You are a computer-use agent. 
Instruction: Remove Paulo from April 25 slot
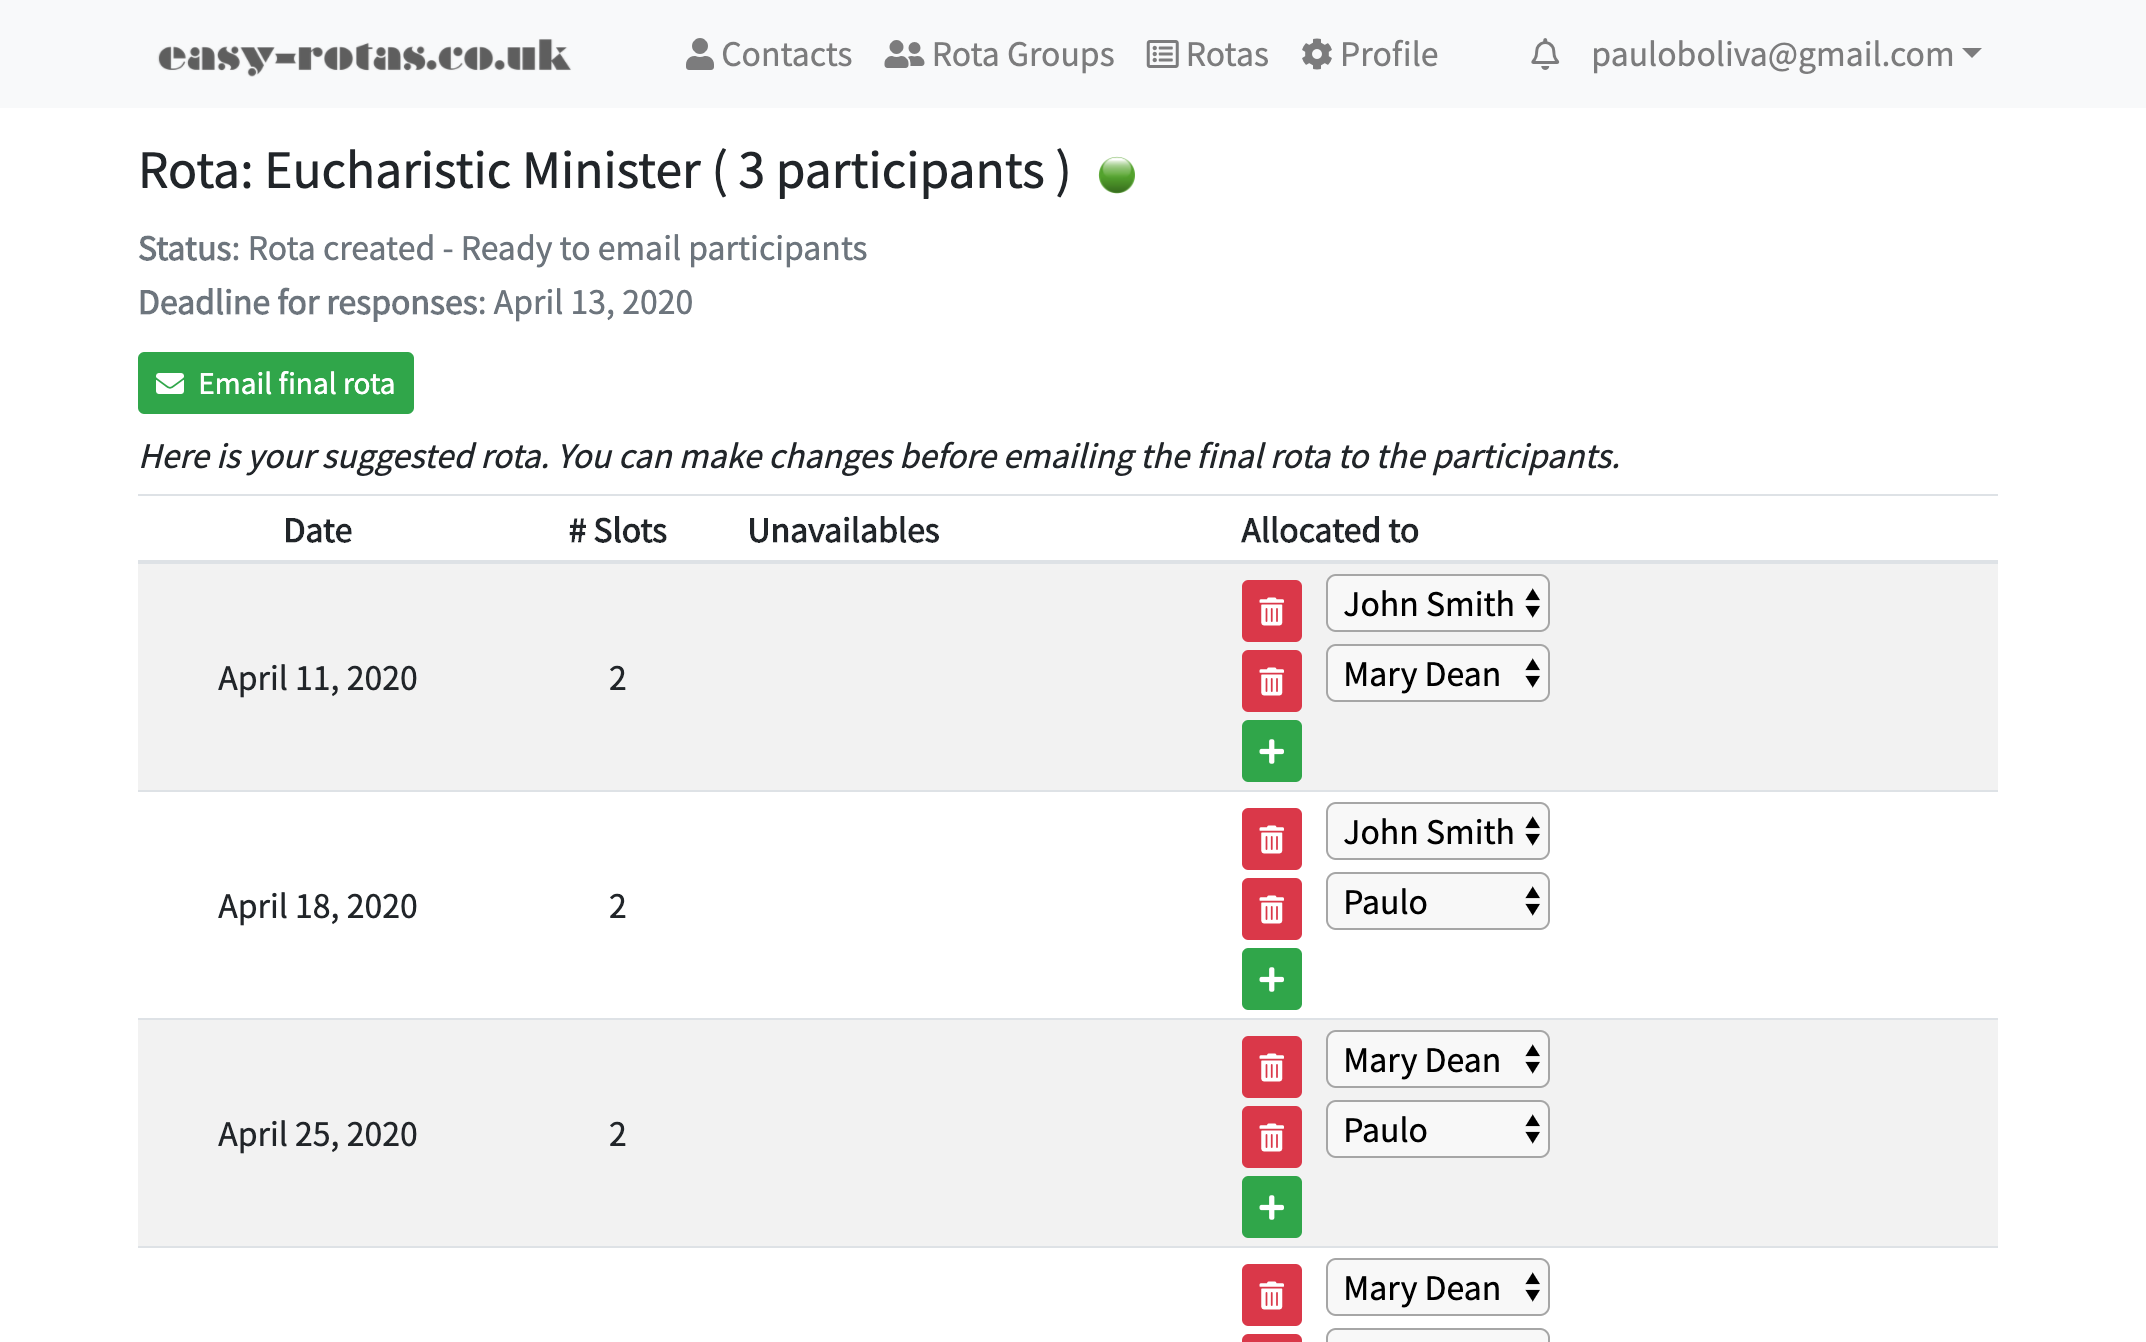[1271, 1137]
